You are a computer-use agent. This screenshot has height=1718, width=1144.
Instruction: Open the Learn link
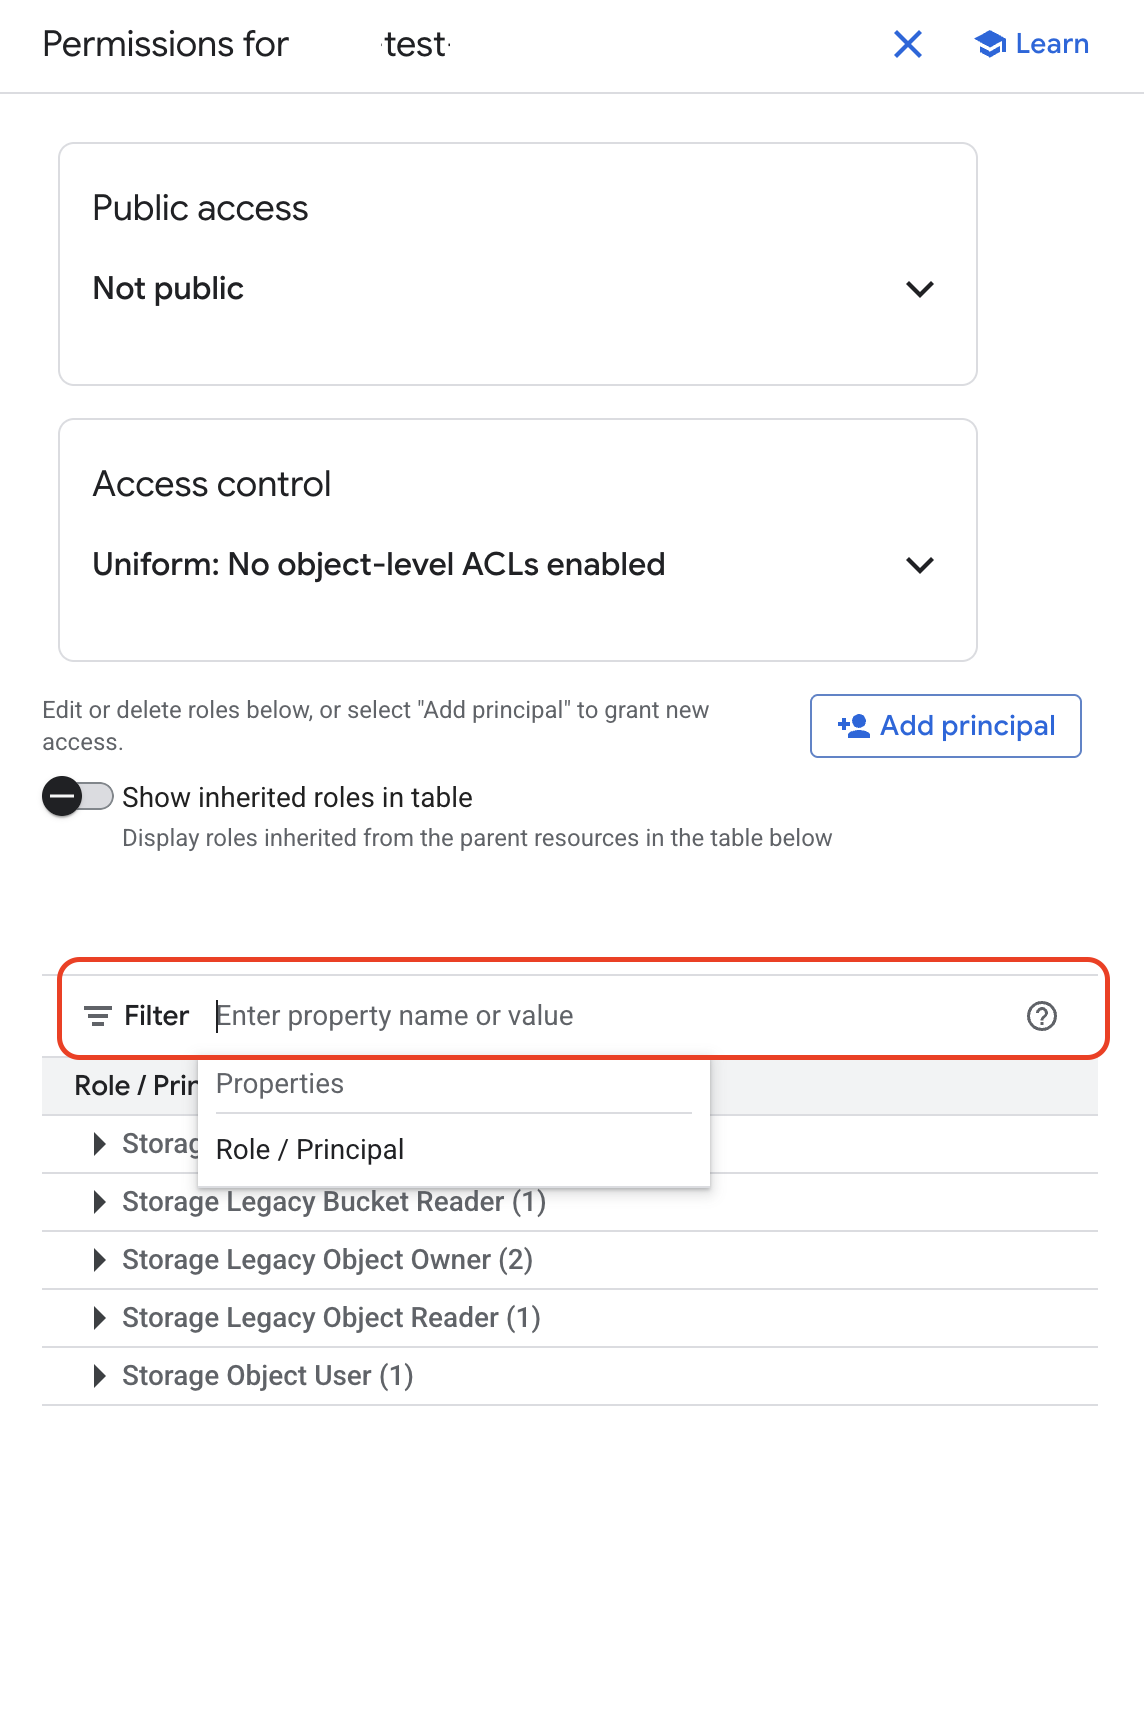(1051, 44)
